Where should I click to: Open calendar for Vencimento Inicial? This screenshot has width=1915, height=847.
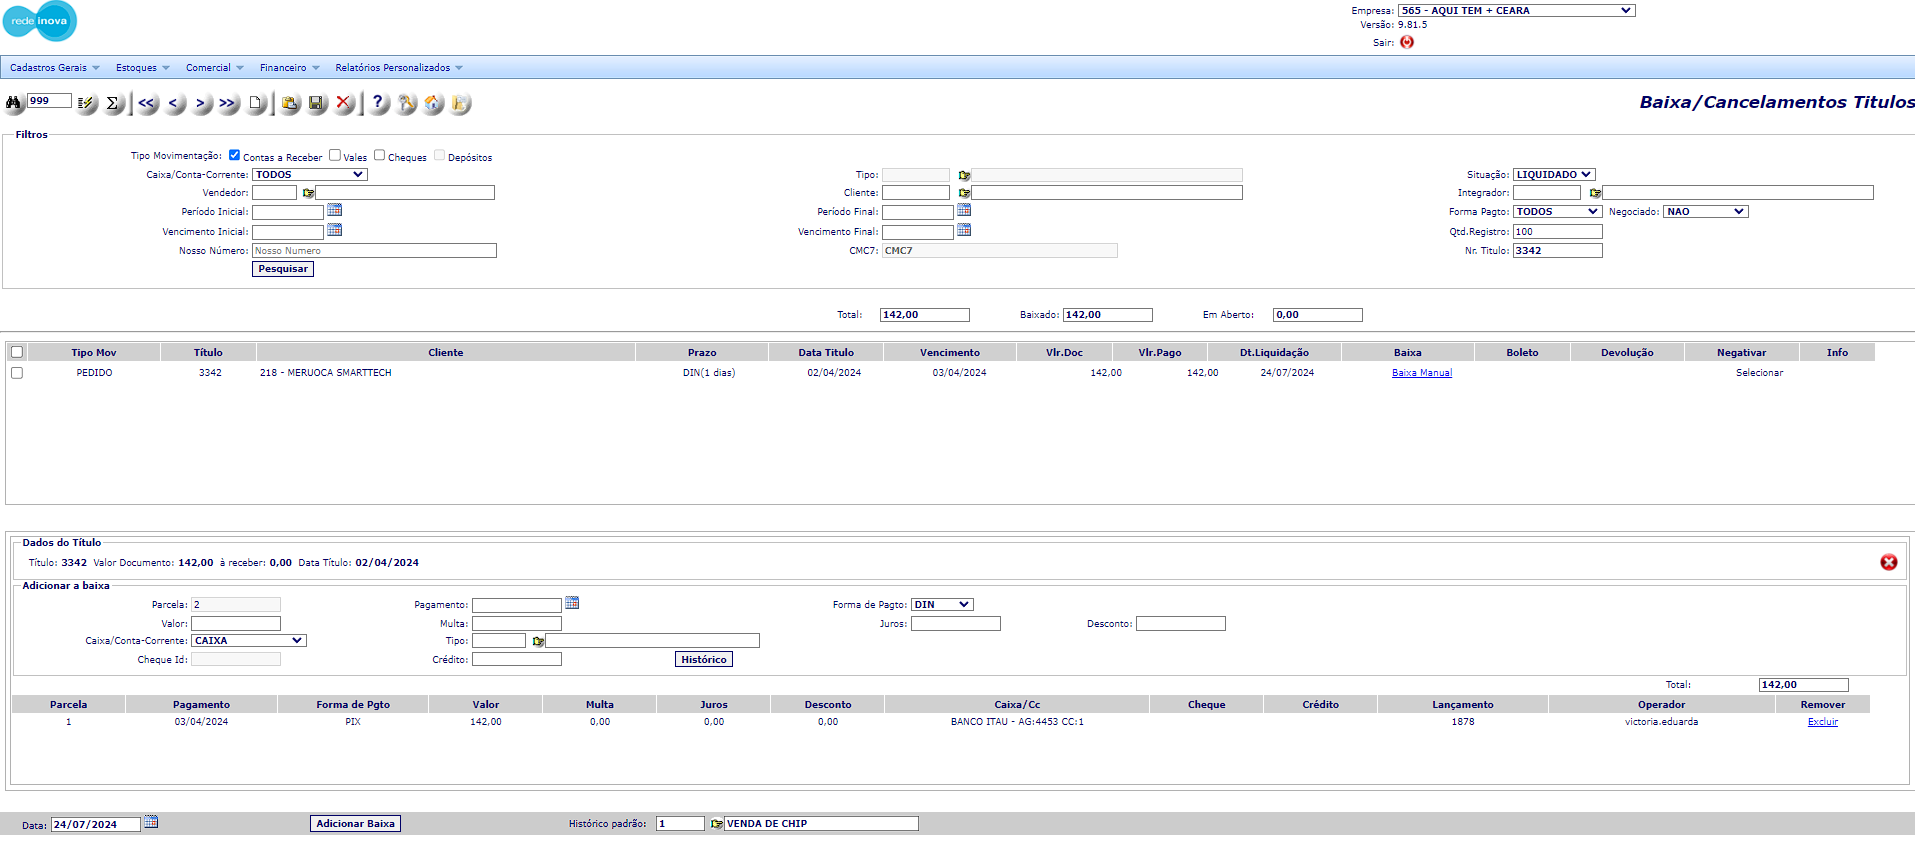[335, 230]
